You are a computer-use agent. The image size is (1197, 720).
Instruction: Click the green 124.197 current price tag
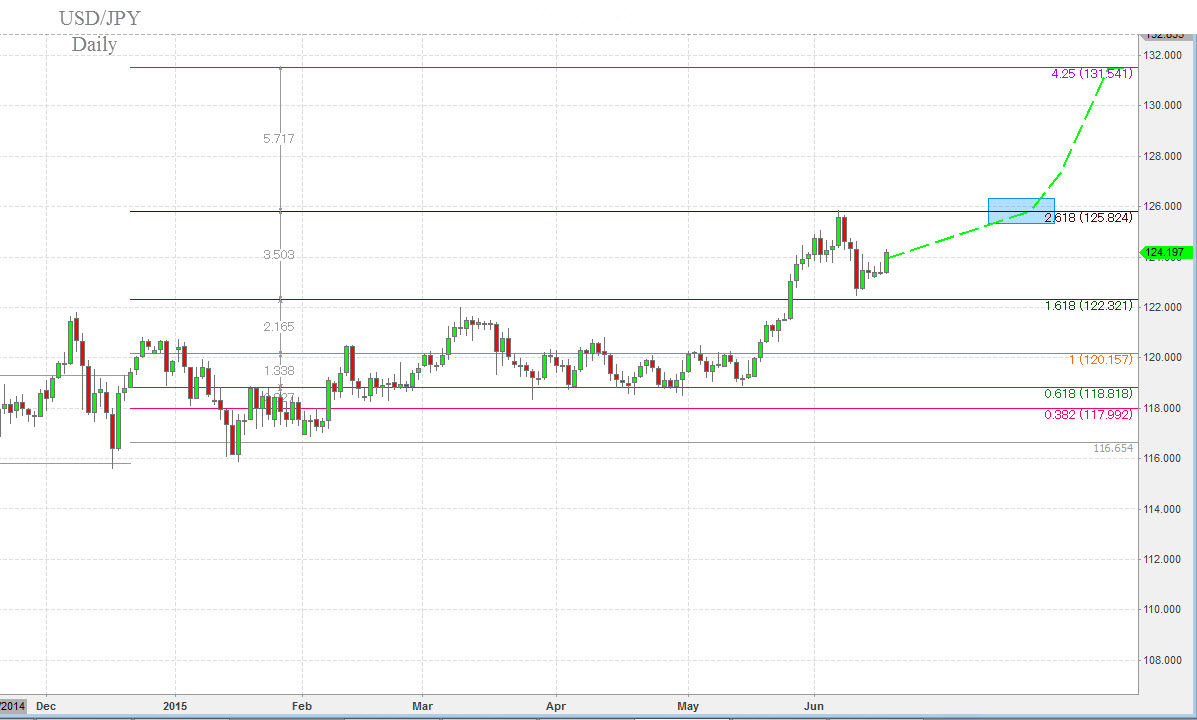pyautogui.click(x=1164, y=252)
